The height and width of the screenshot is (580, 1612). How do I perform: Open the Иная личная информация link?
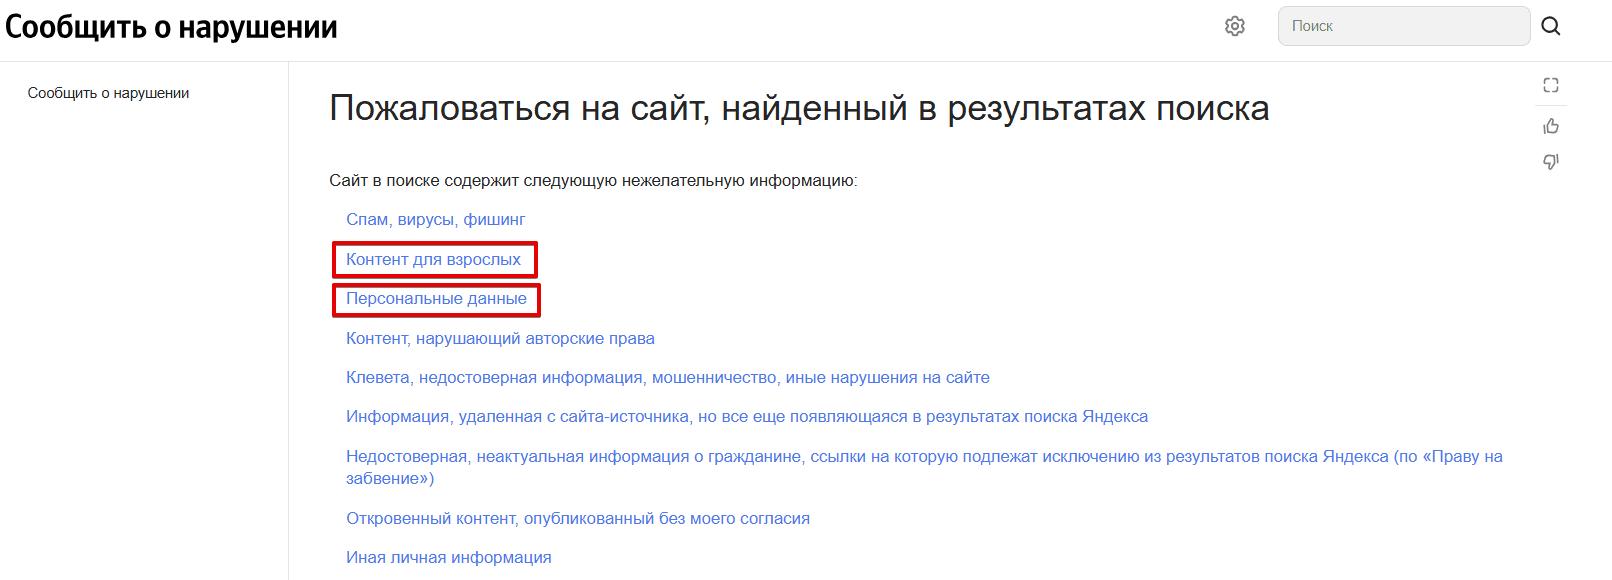coord(449,558)
